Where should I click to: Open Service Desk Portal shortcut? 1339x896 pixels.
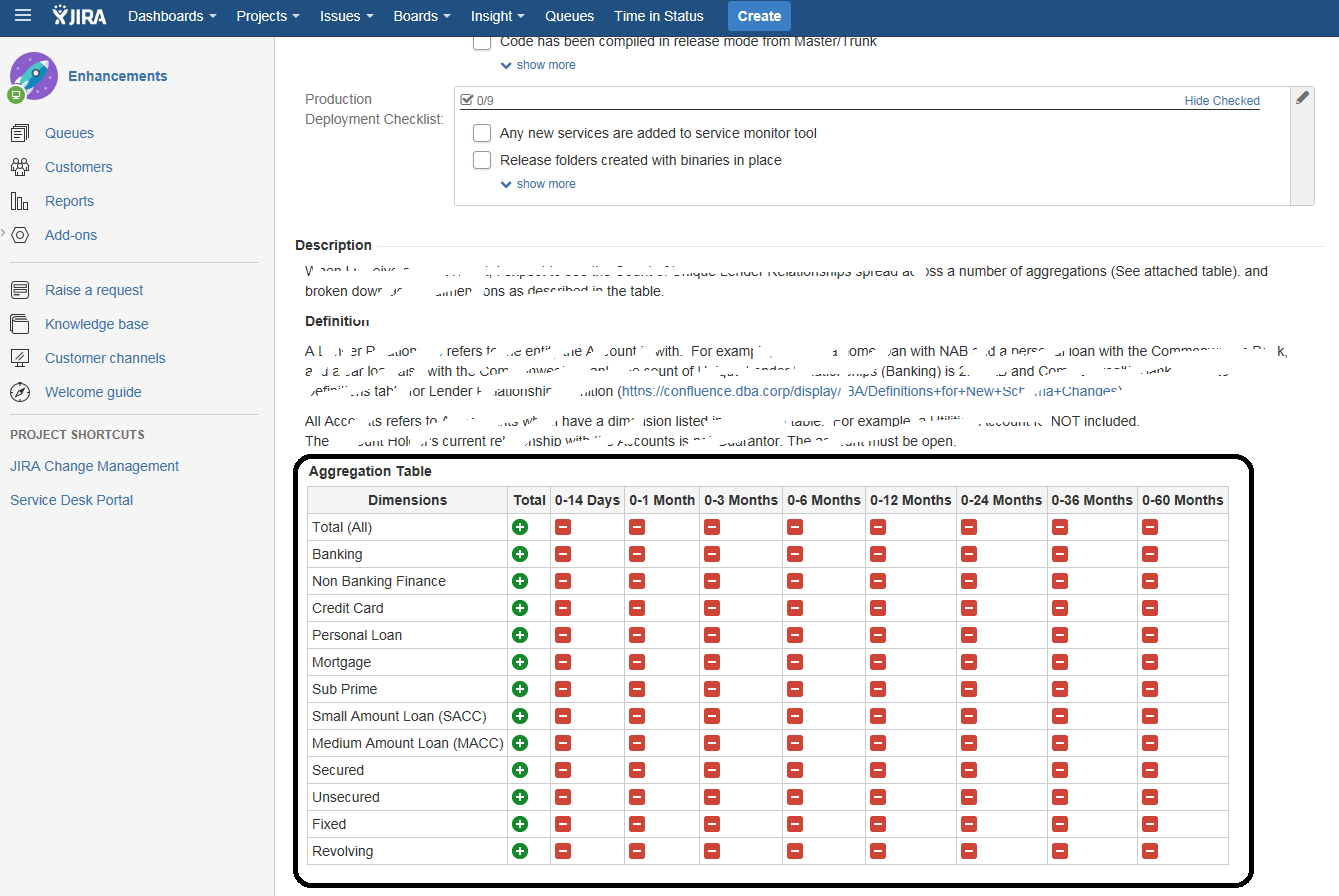[x=72, y=500]
